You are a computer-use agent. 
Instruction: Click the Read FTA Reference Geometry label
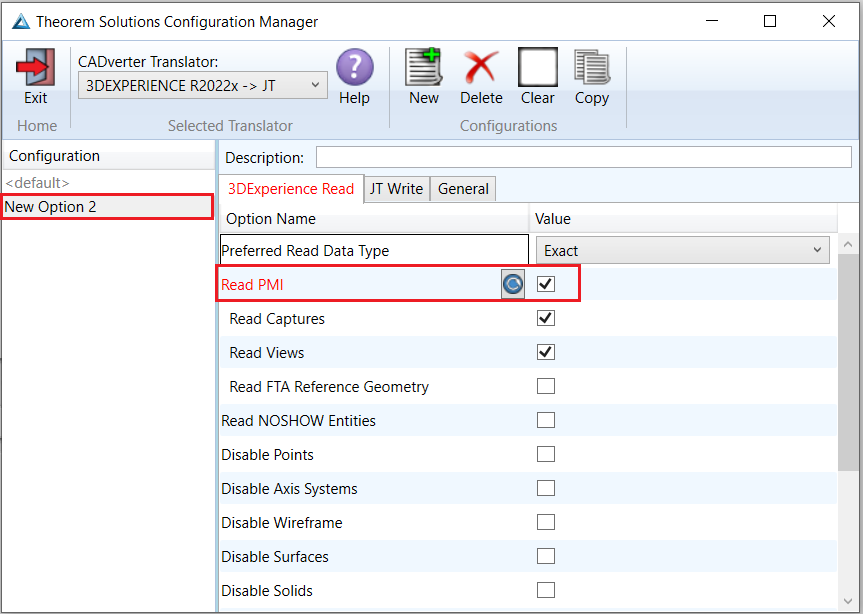point(329,387)
